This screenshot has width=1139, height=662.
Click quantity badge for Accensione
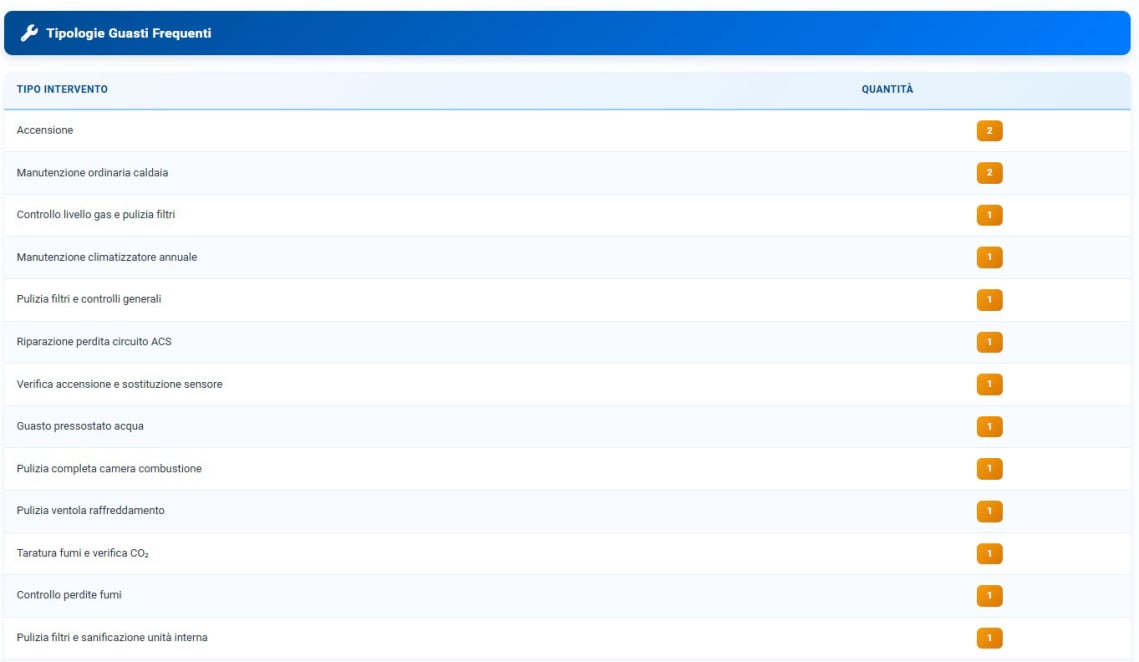click(x=989, y=131)
